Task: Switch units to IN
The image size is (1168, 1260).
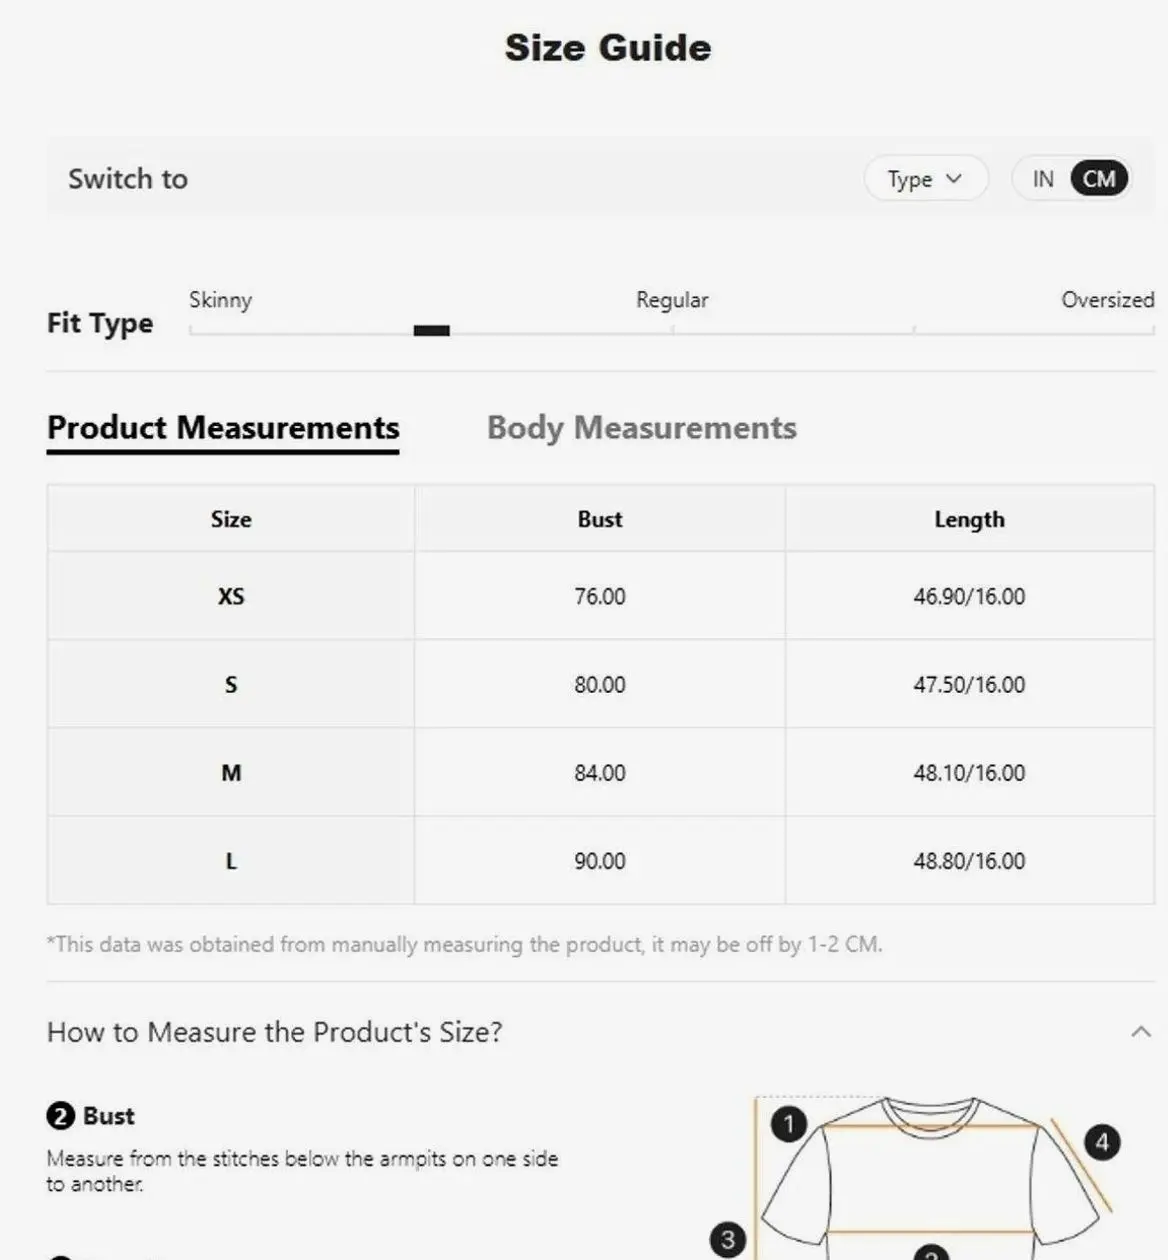Action: [x=1043, y=179]
